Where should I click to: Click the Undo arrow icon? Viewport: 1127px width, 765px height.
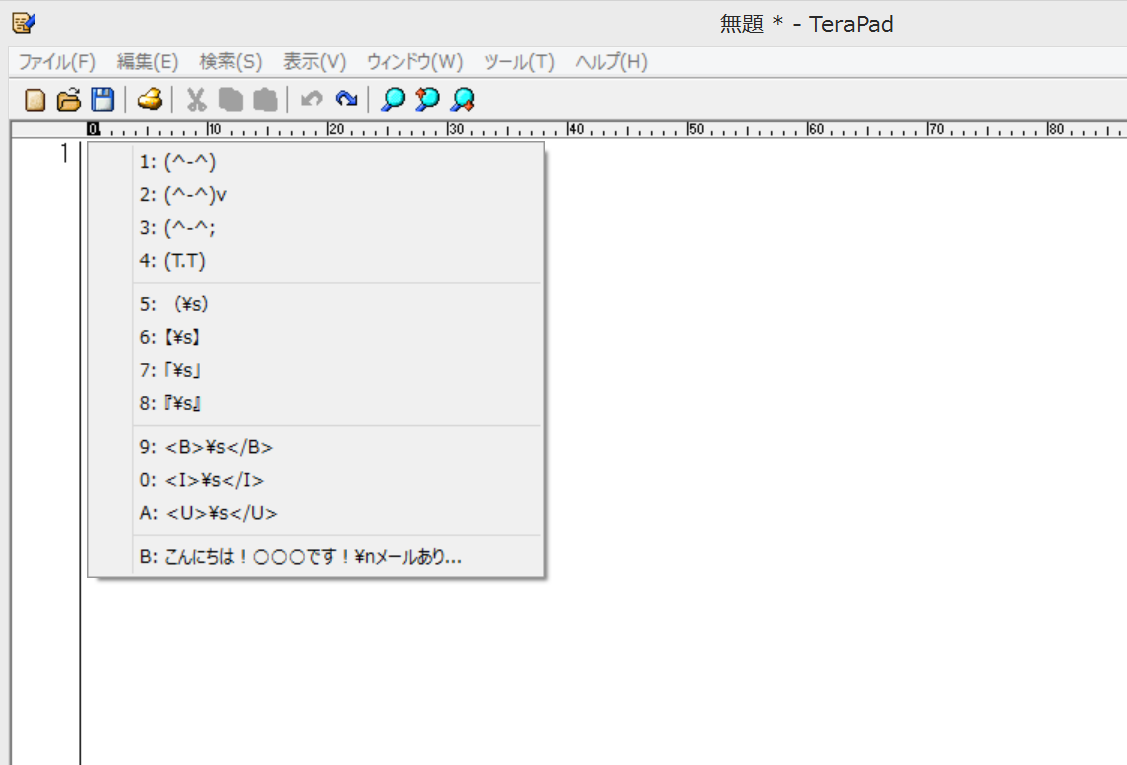(312, 99)
